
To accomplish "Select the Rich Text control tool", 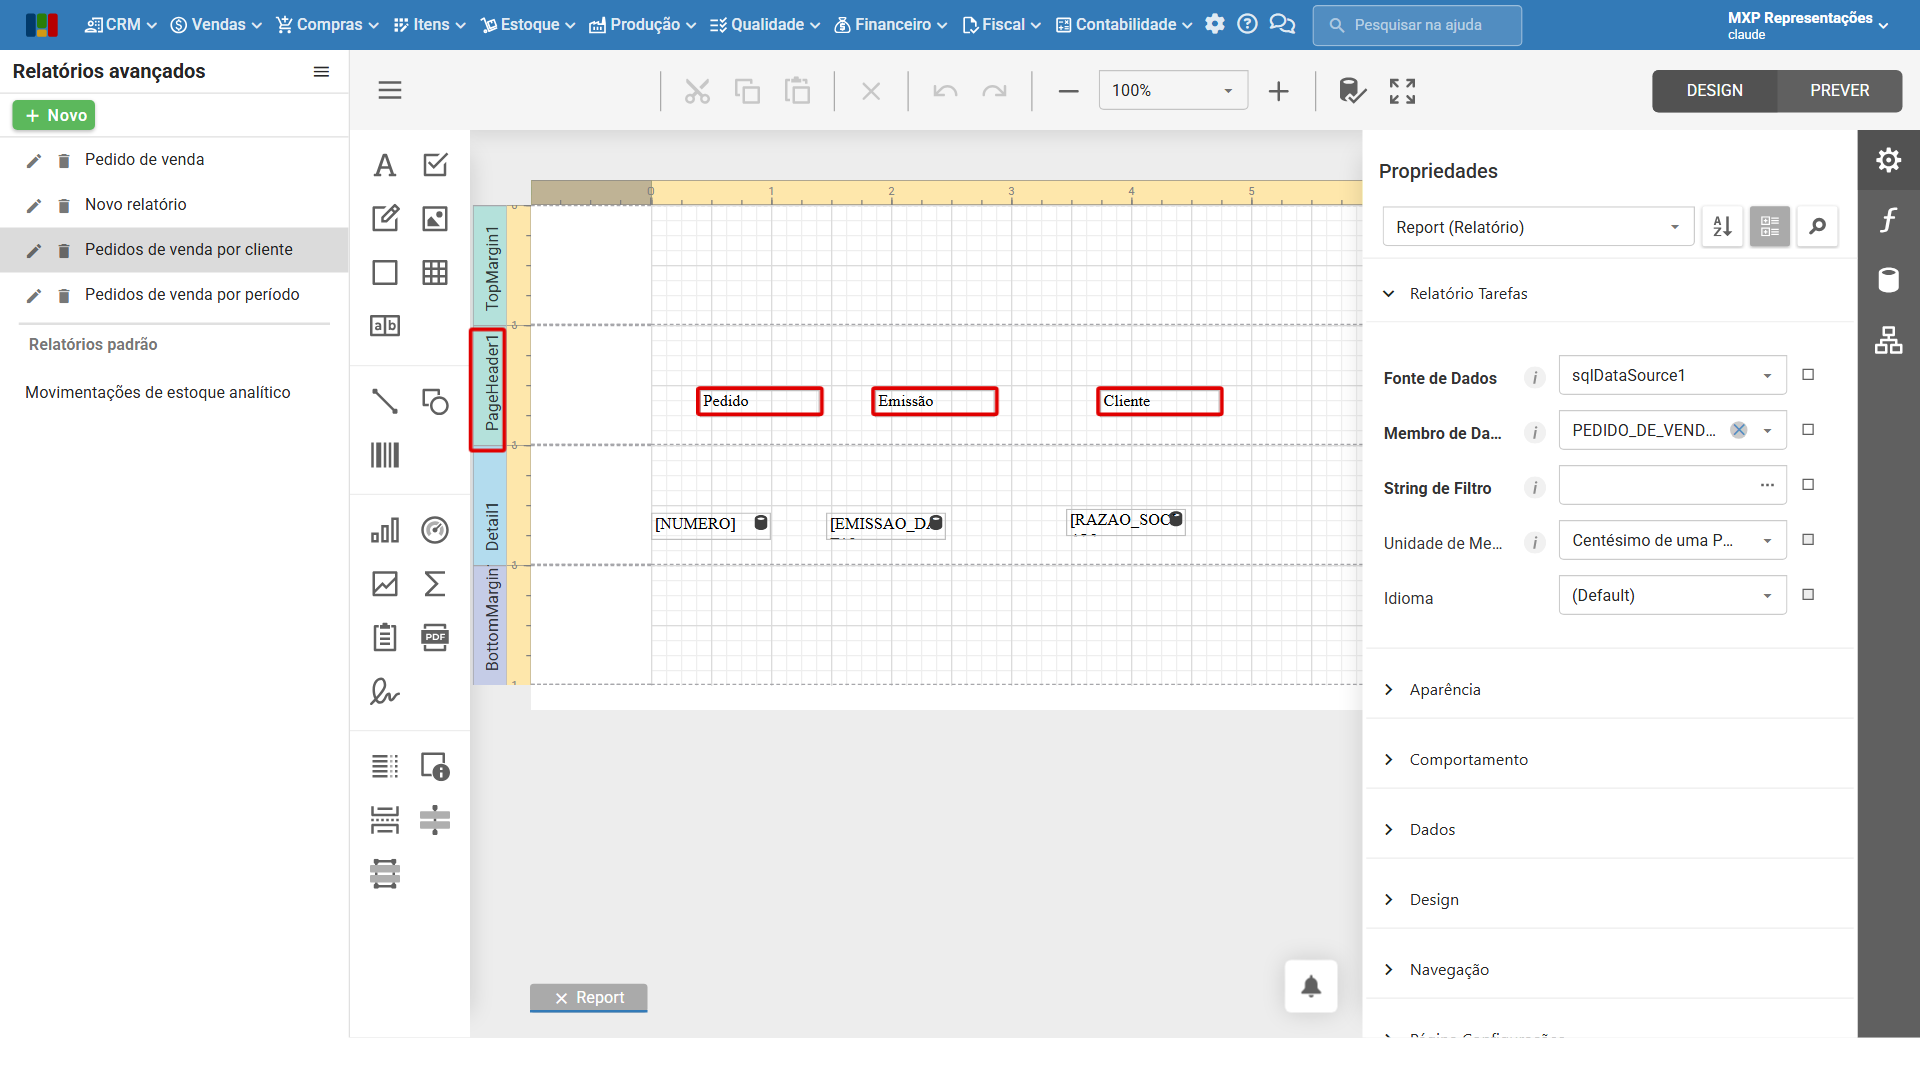I will [385, 219].
